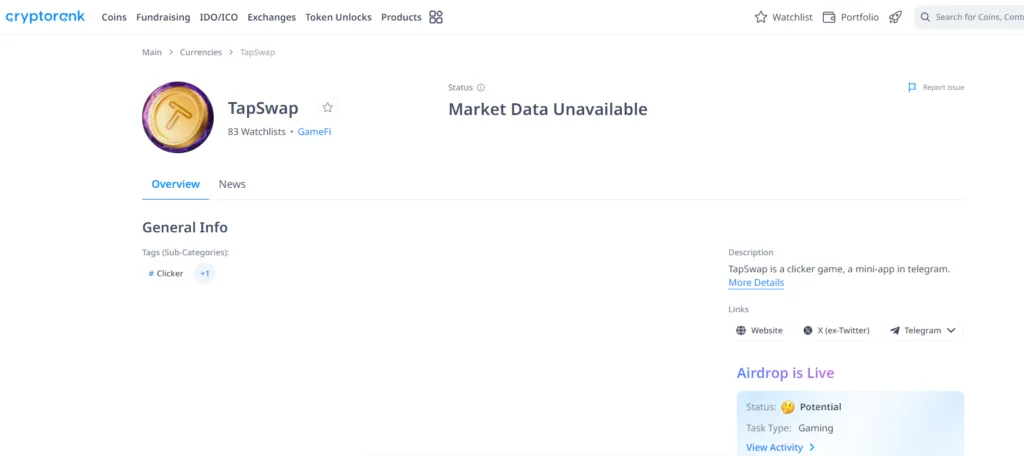Viewport: 1024px width, 456px height.
Task: Click the globe icon on Website link
Action: pyautogui.click(x=741, y=331)
